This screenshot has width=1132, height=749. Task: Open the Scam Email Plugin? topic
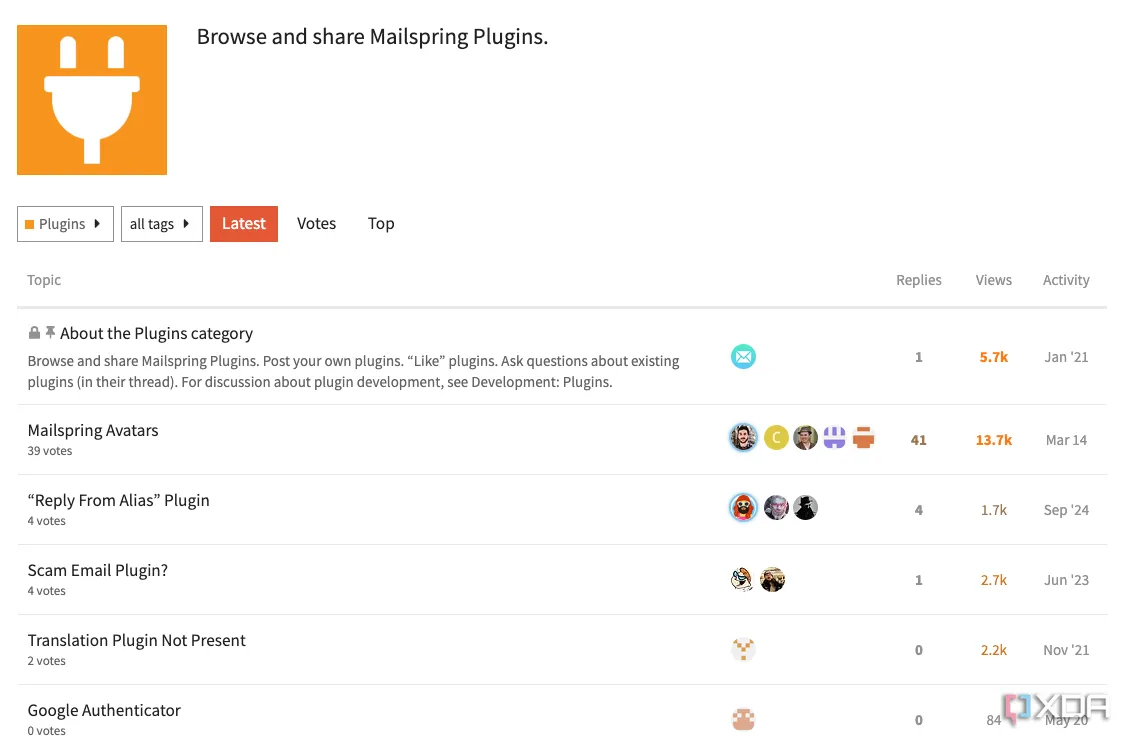point(97,571)
